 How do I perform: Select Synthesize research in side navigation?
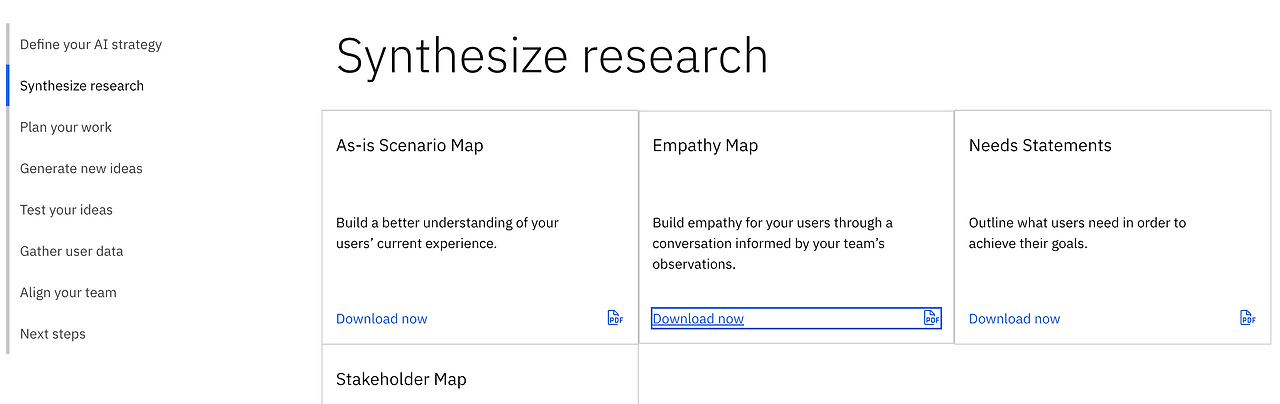[82, 86]
